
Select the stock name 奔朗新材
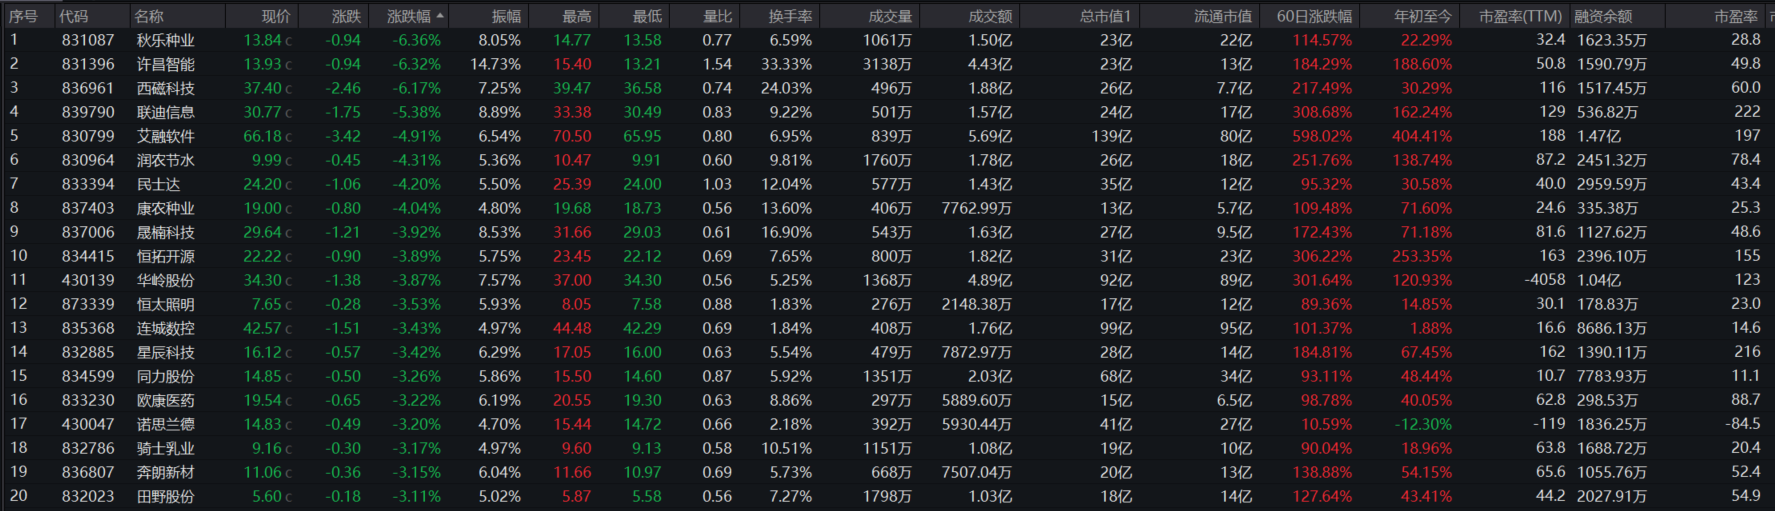(166, 472)
